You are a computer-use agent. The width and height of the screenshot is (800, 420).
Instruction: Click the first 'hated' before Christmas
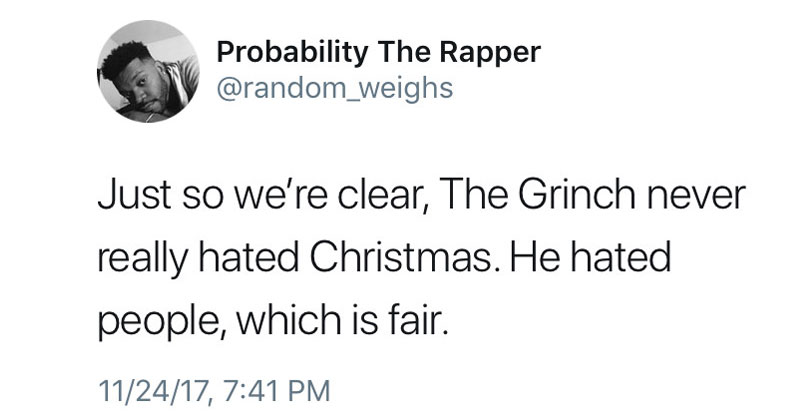(x=248, y=257)
